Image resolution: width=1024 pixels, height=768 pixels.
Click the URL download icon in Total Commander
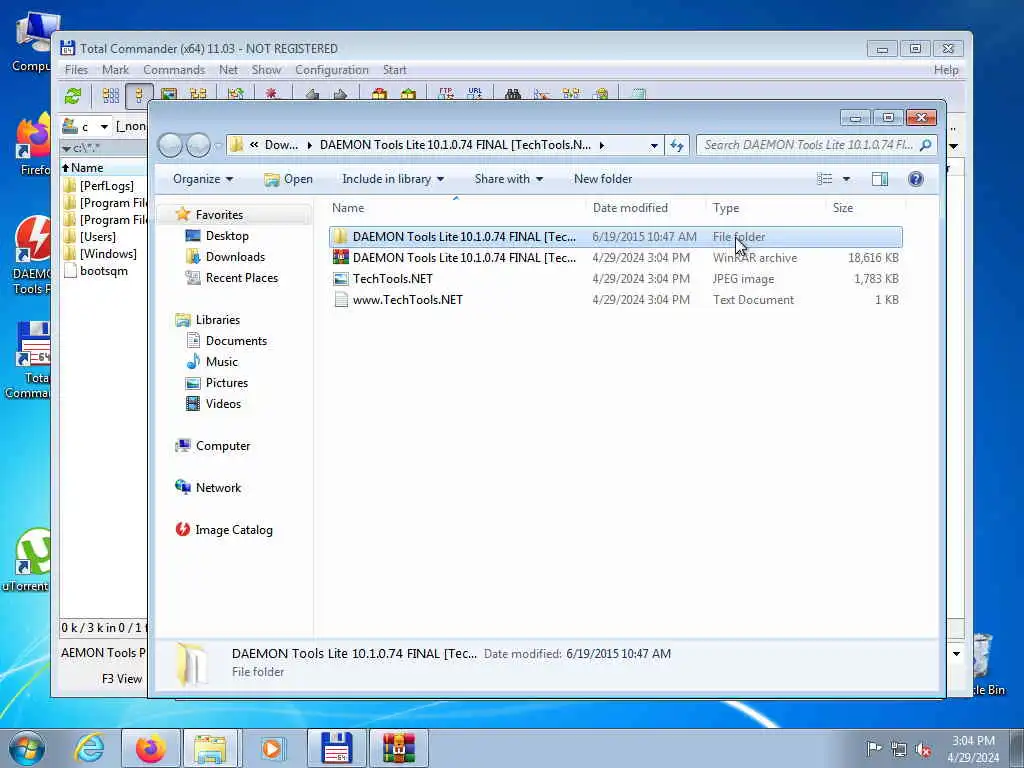tap(475, 94)
